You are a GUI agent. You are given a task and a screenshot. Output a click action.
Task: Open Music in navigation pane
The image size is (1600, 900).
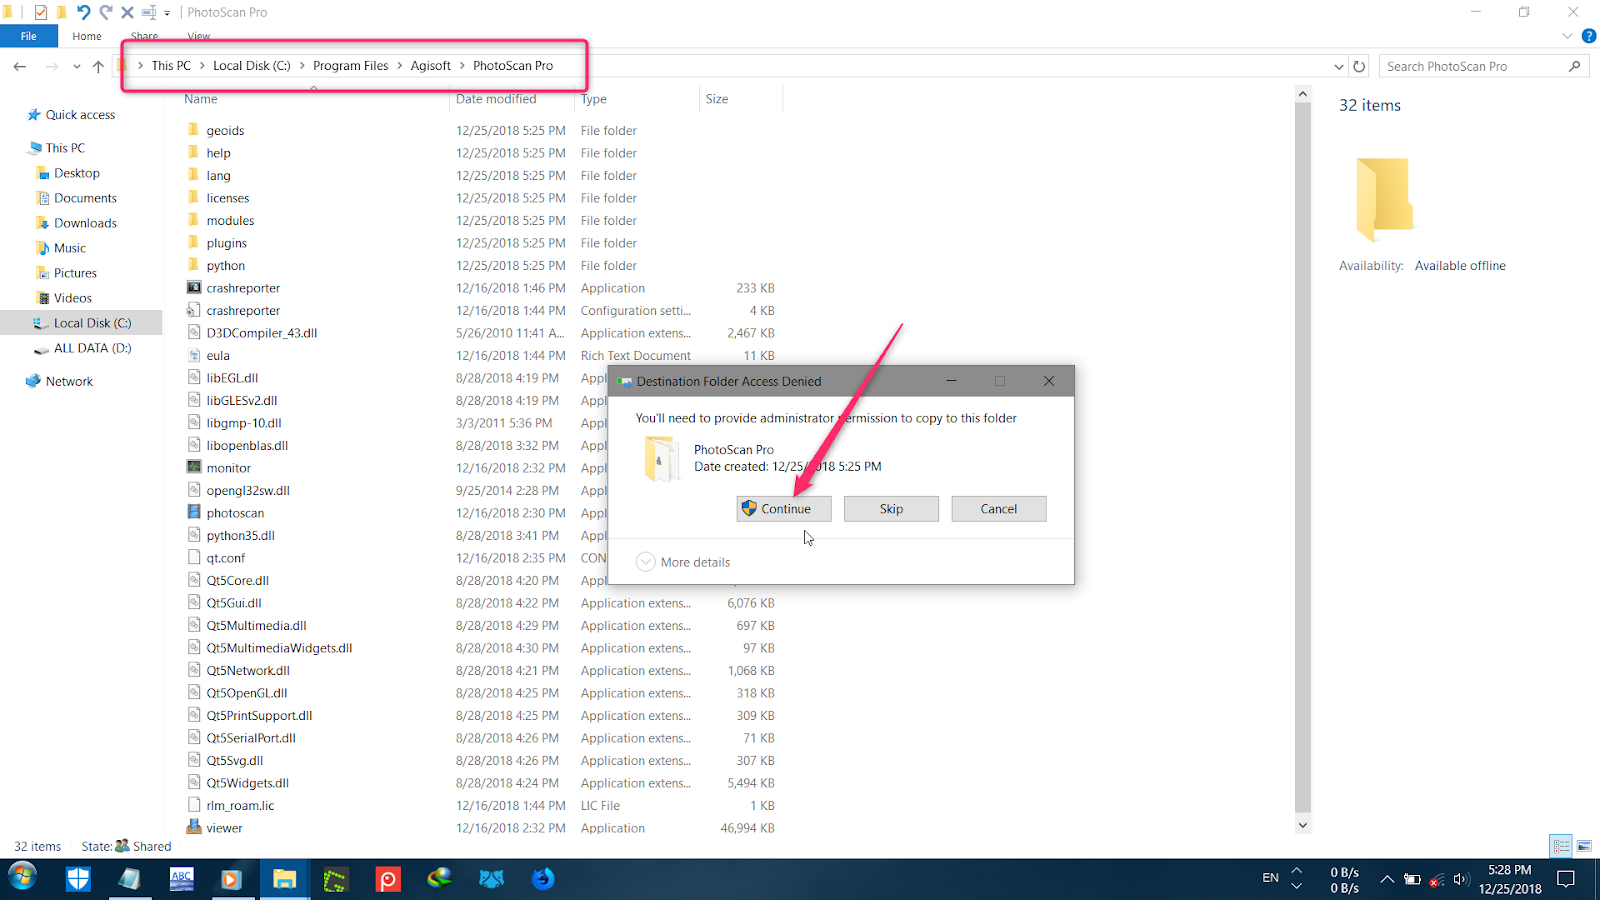69,248
